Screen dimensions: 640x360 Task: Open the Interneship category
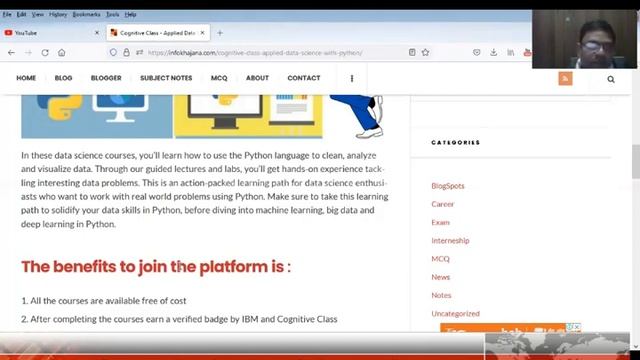(x=450, y=240)
